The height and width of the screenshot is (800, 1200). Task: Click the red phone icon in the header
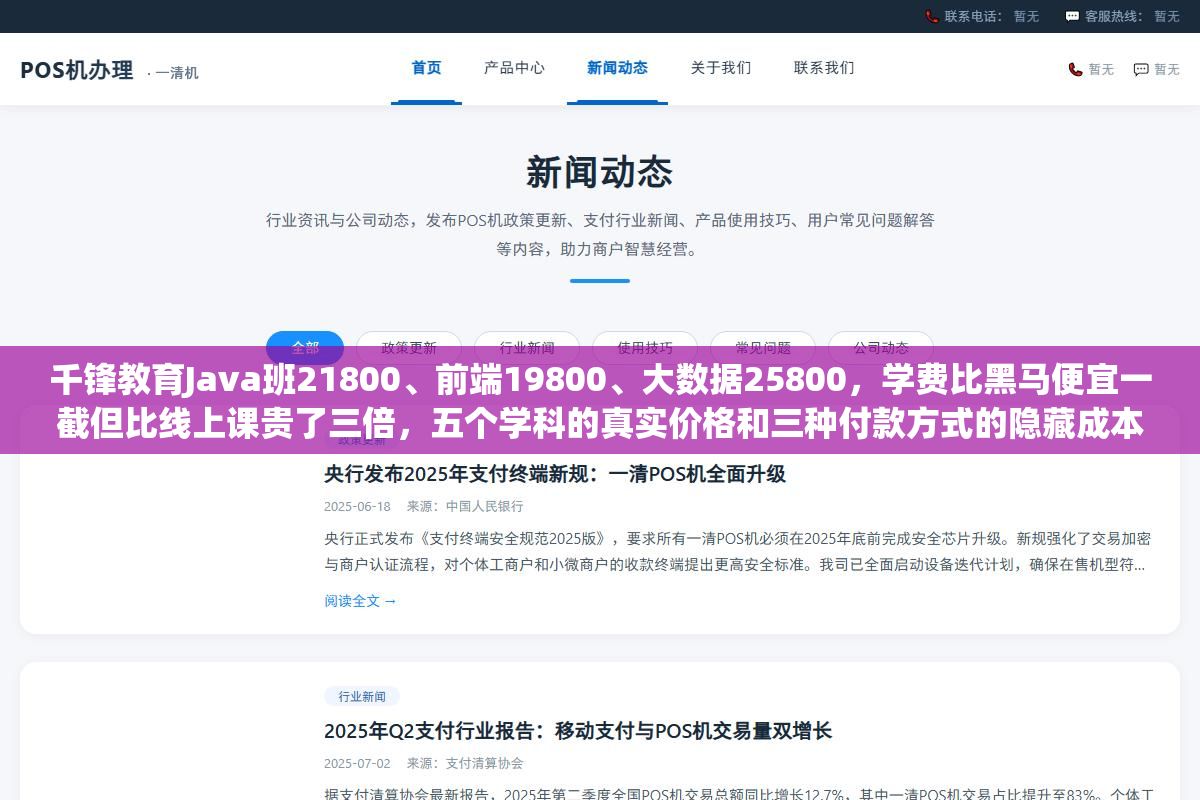[x=1075, y=69]
